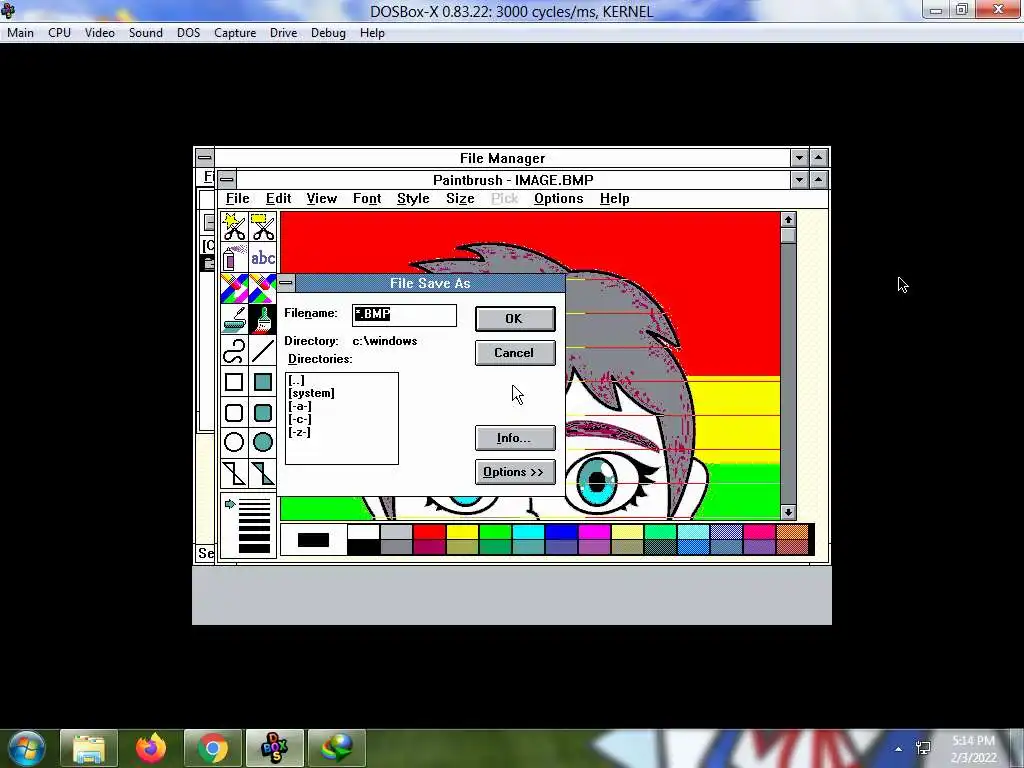This screenshot has height=768, width=1024.
Task: Click the Info... button
Action: coord(515,438)
